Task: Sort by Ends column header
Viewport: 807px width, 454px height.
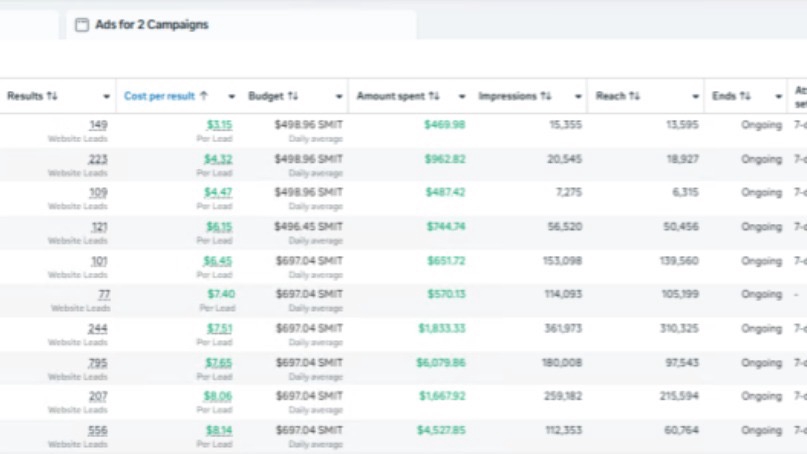Action: coord(726,97)
